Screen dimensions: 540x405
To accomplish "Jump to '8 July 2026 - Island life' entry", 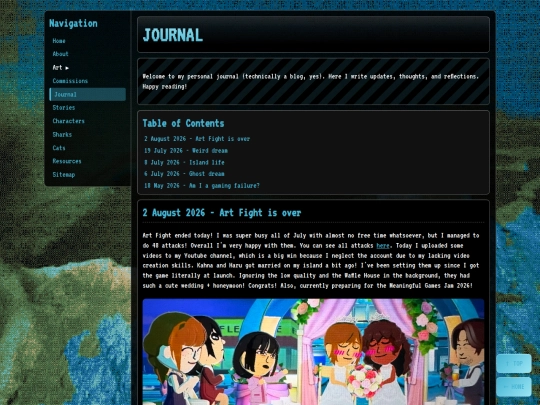I will click(x=184, y=162).
